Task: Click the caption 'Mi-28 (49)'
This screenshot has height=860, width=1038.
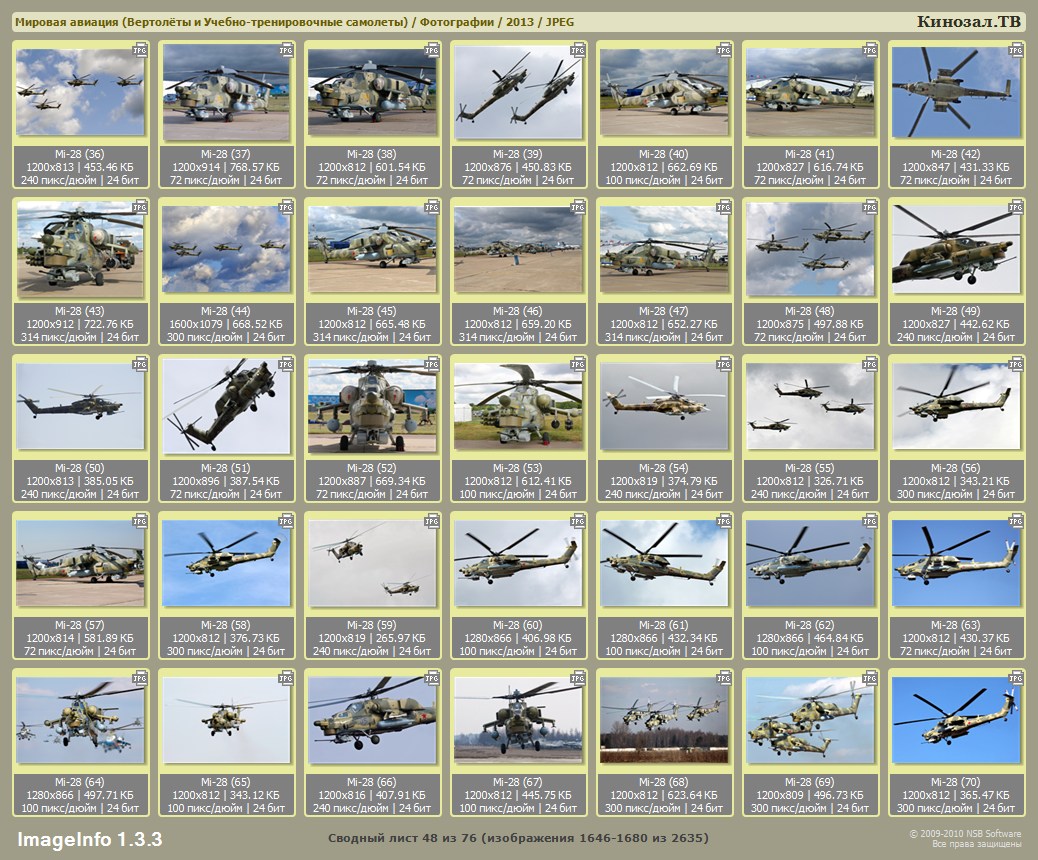Action: (956, 311)
